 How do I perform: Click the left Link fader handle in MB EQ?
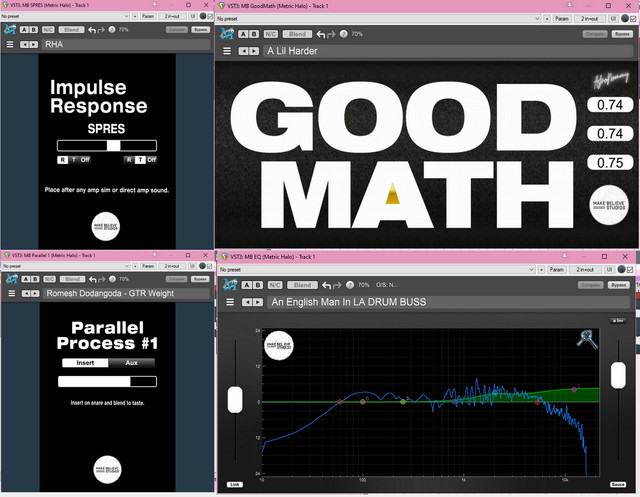tap(235, 399)
